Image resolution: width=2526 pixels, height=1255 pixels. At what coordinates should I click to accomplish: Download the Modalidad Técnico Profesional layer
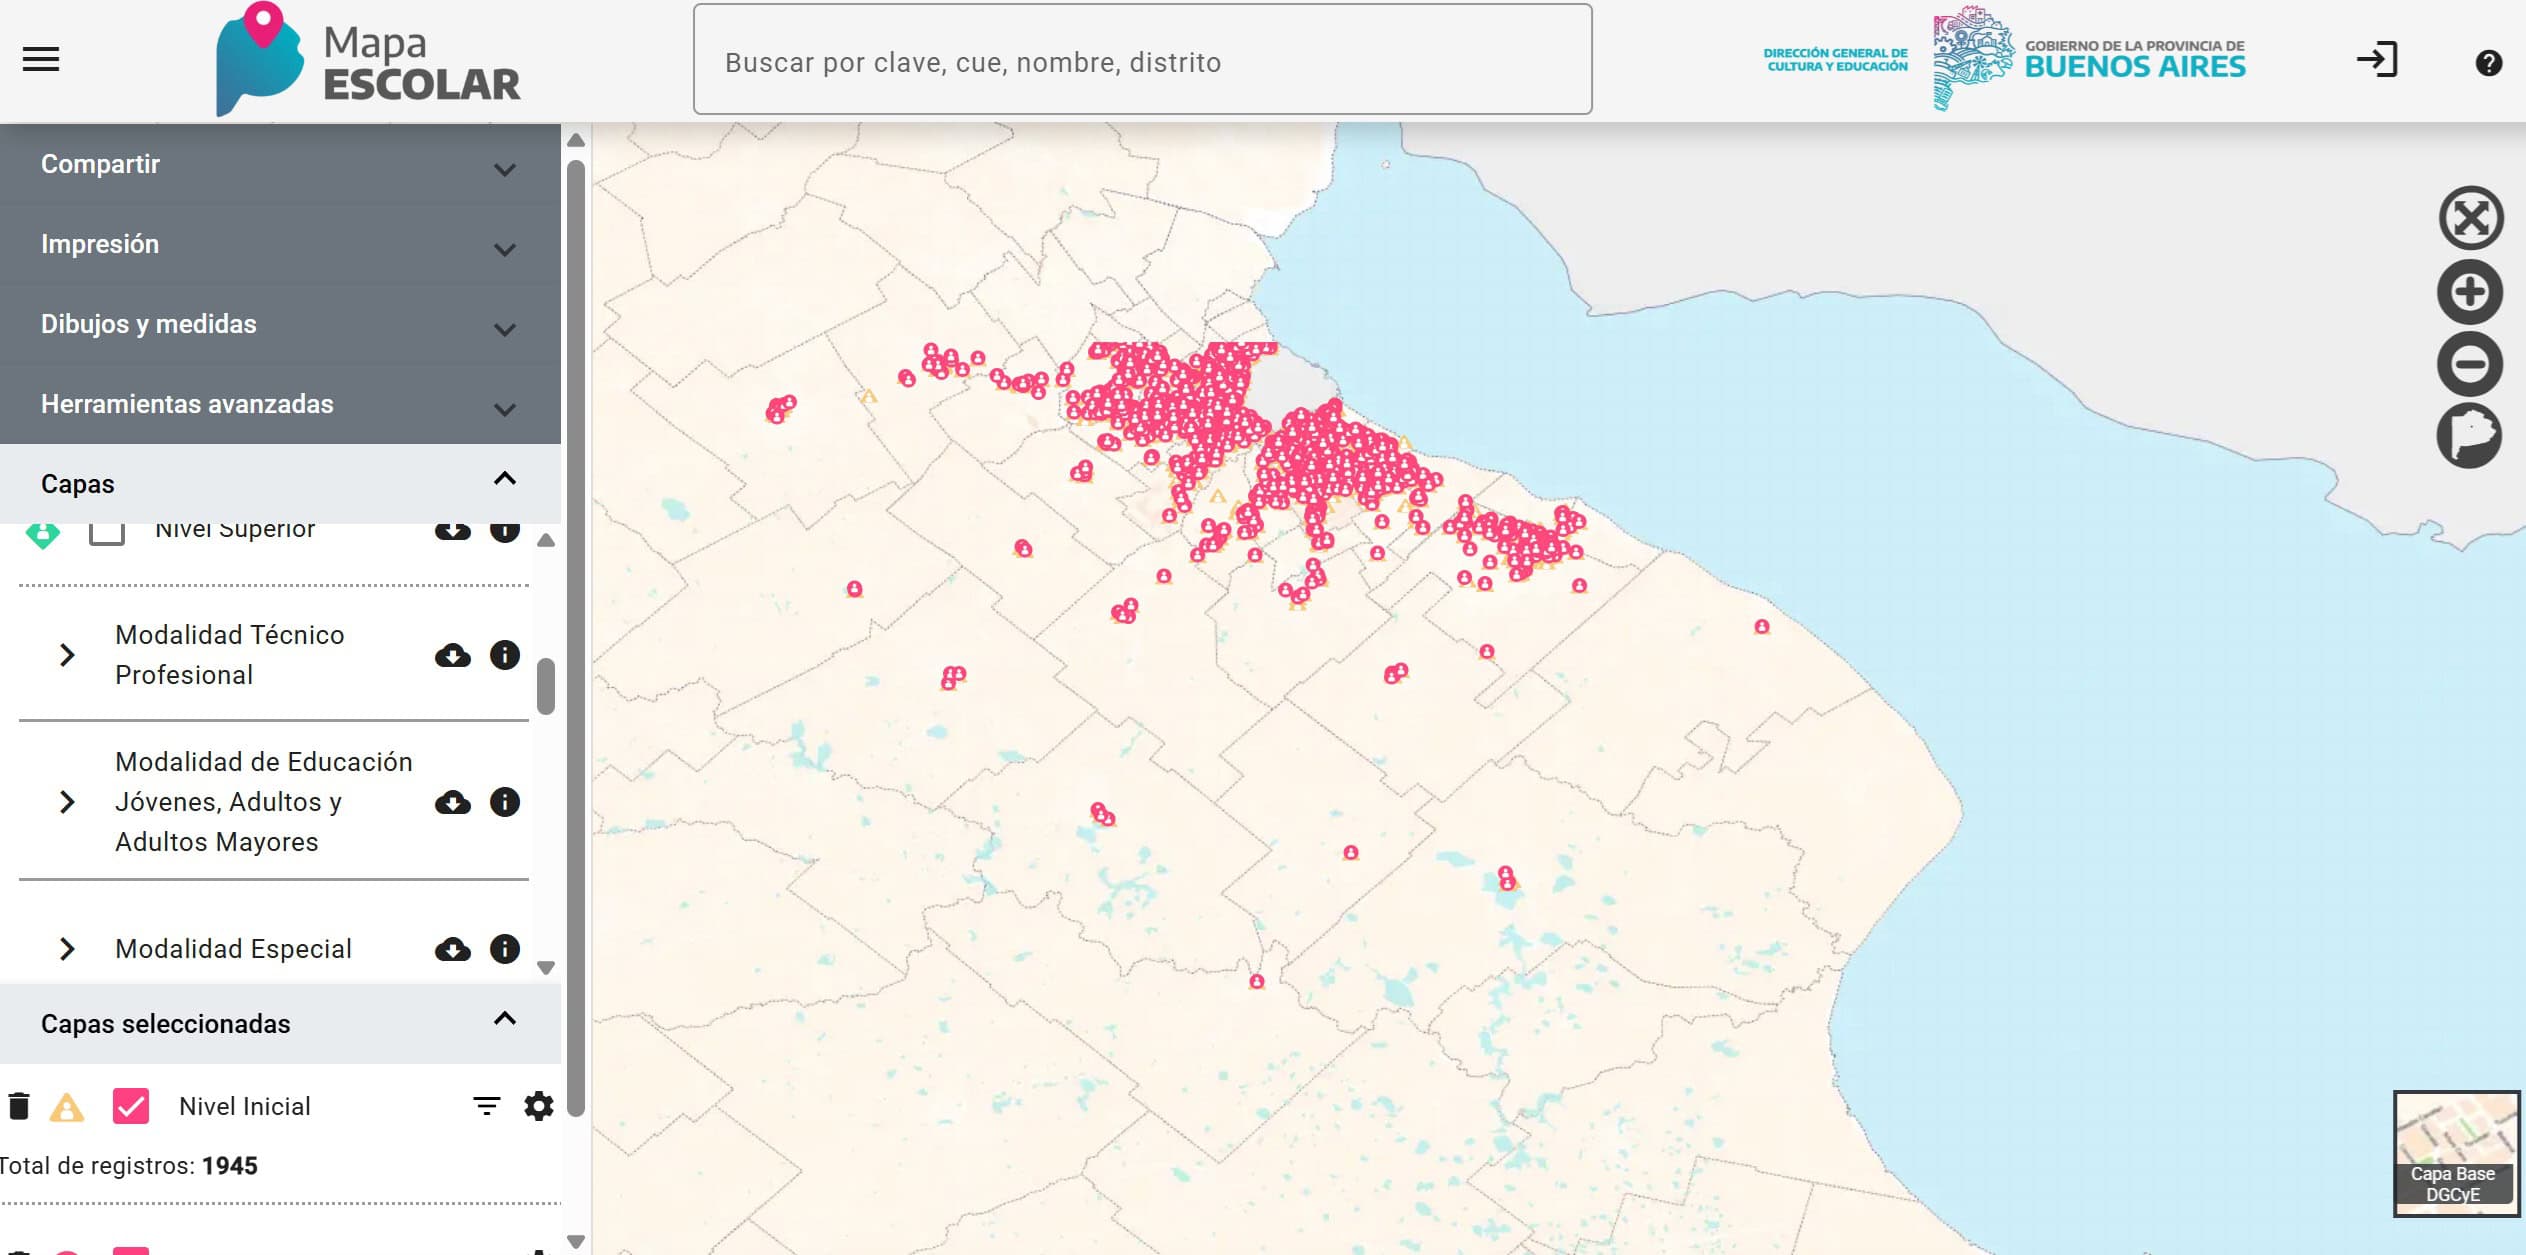tap(453, 655)
